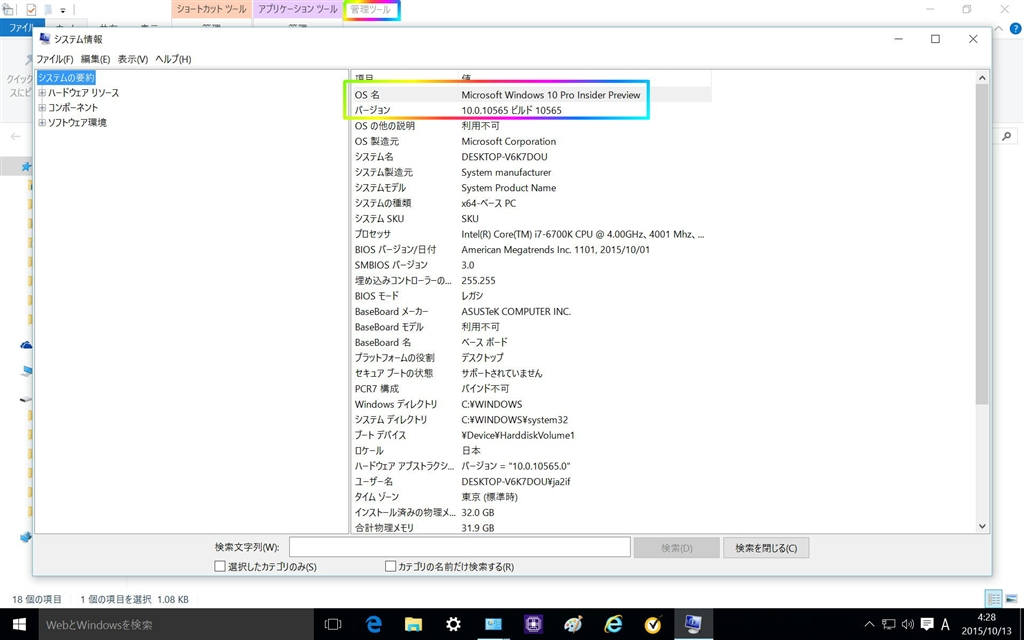Screen dimensions: 1024x640
Task: Open File Explorer from the taskbar
Action: click(413, 624)
